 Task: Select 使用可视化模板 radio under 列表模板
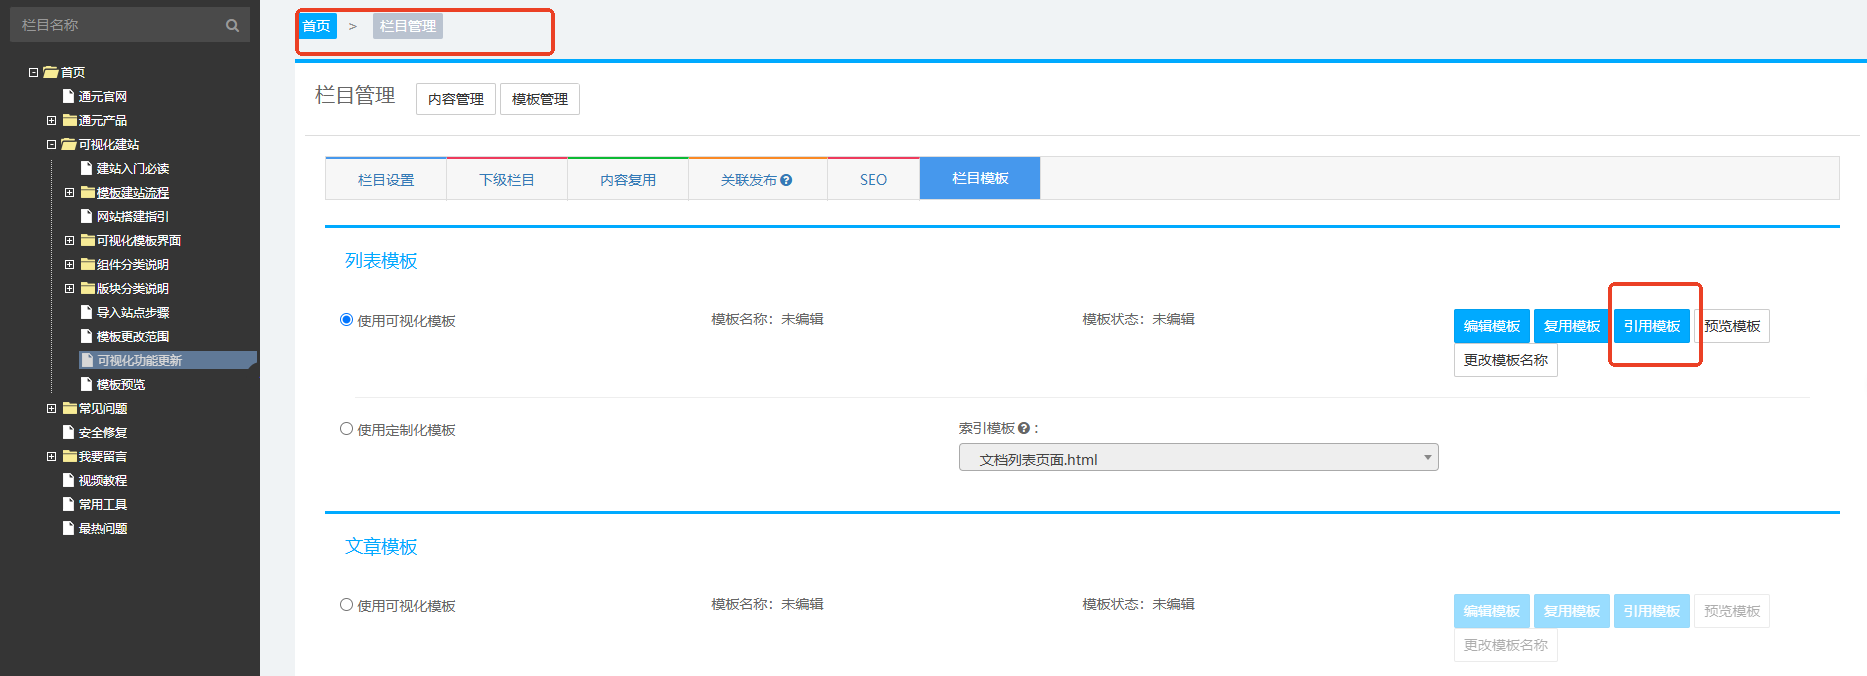(x=346, y=320)
